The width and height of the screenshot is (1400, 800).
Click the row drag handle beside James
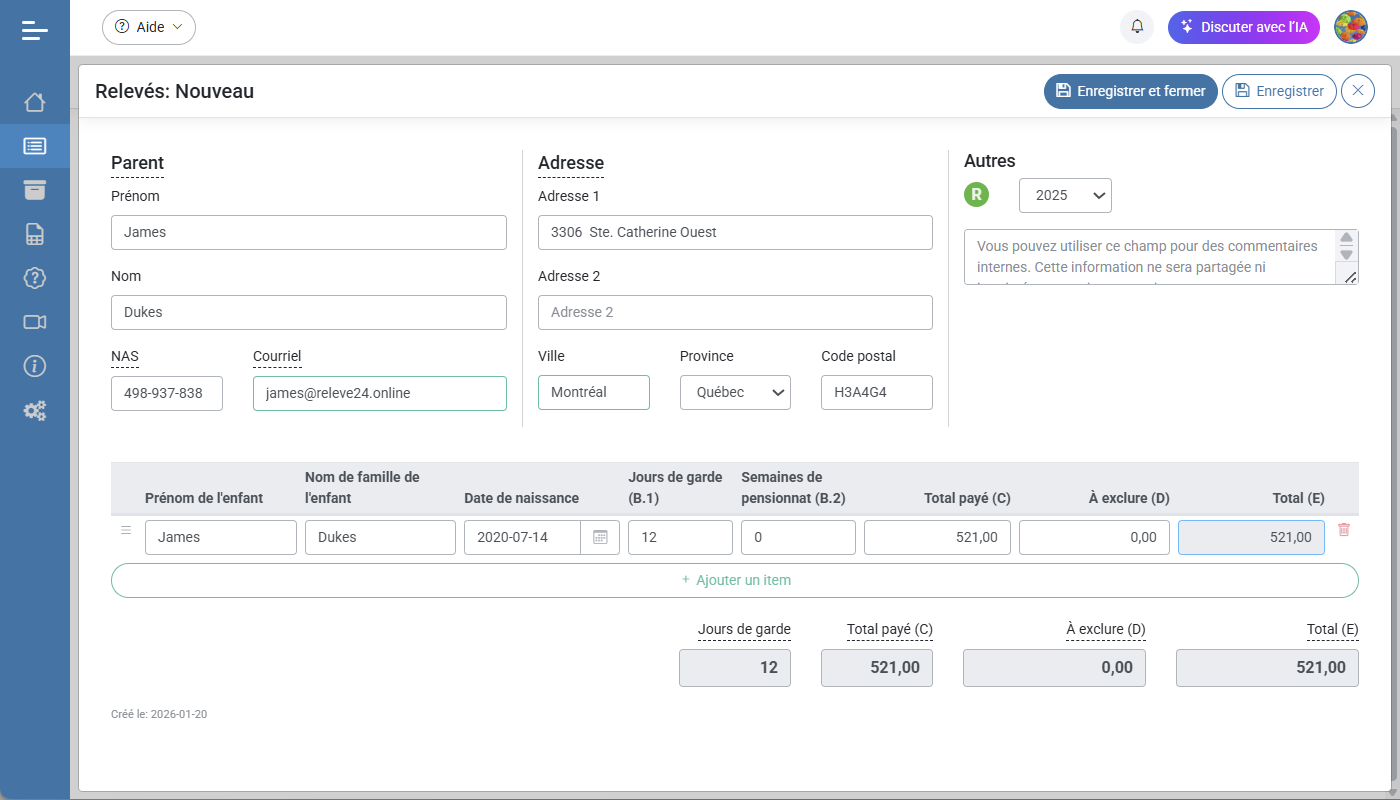point(126,530)
